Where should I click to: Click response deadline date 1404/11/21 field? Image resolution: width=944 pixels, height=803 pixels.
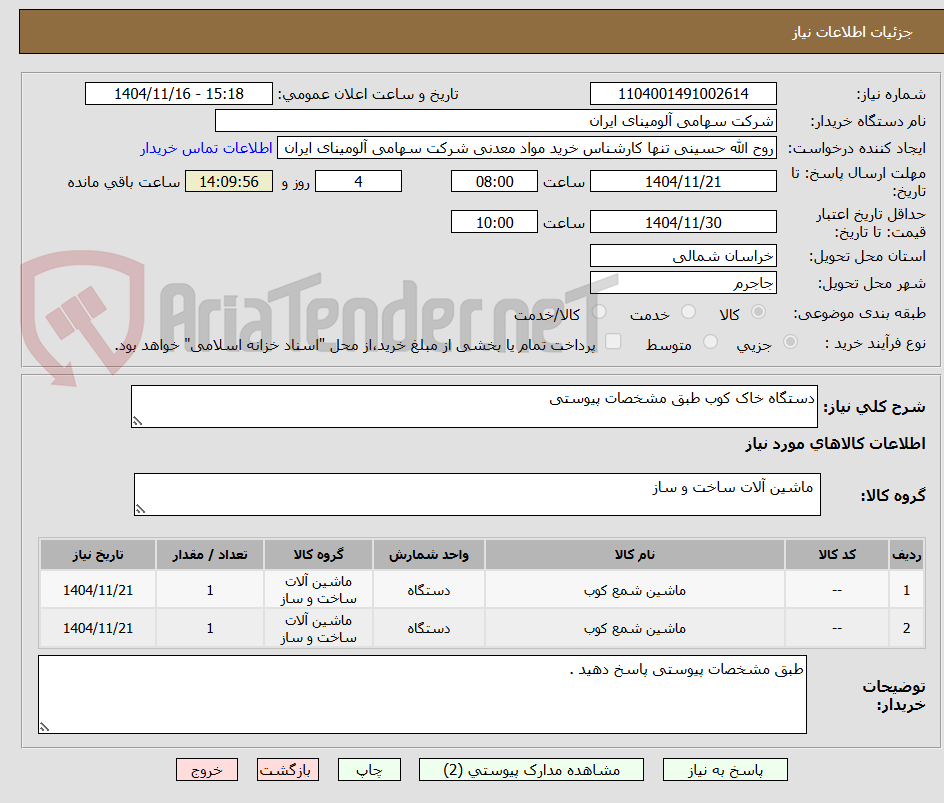683,181
